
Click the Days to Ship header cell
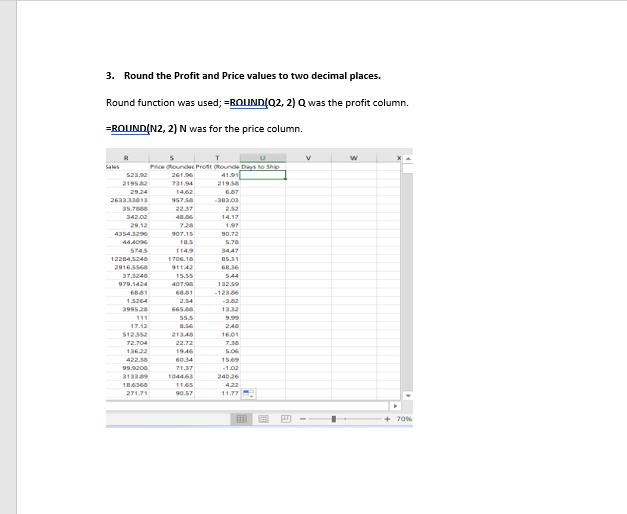coord(263,166)
